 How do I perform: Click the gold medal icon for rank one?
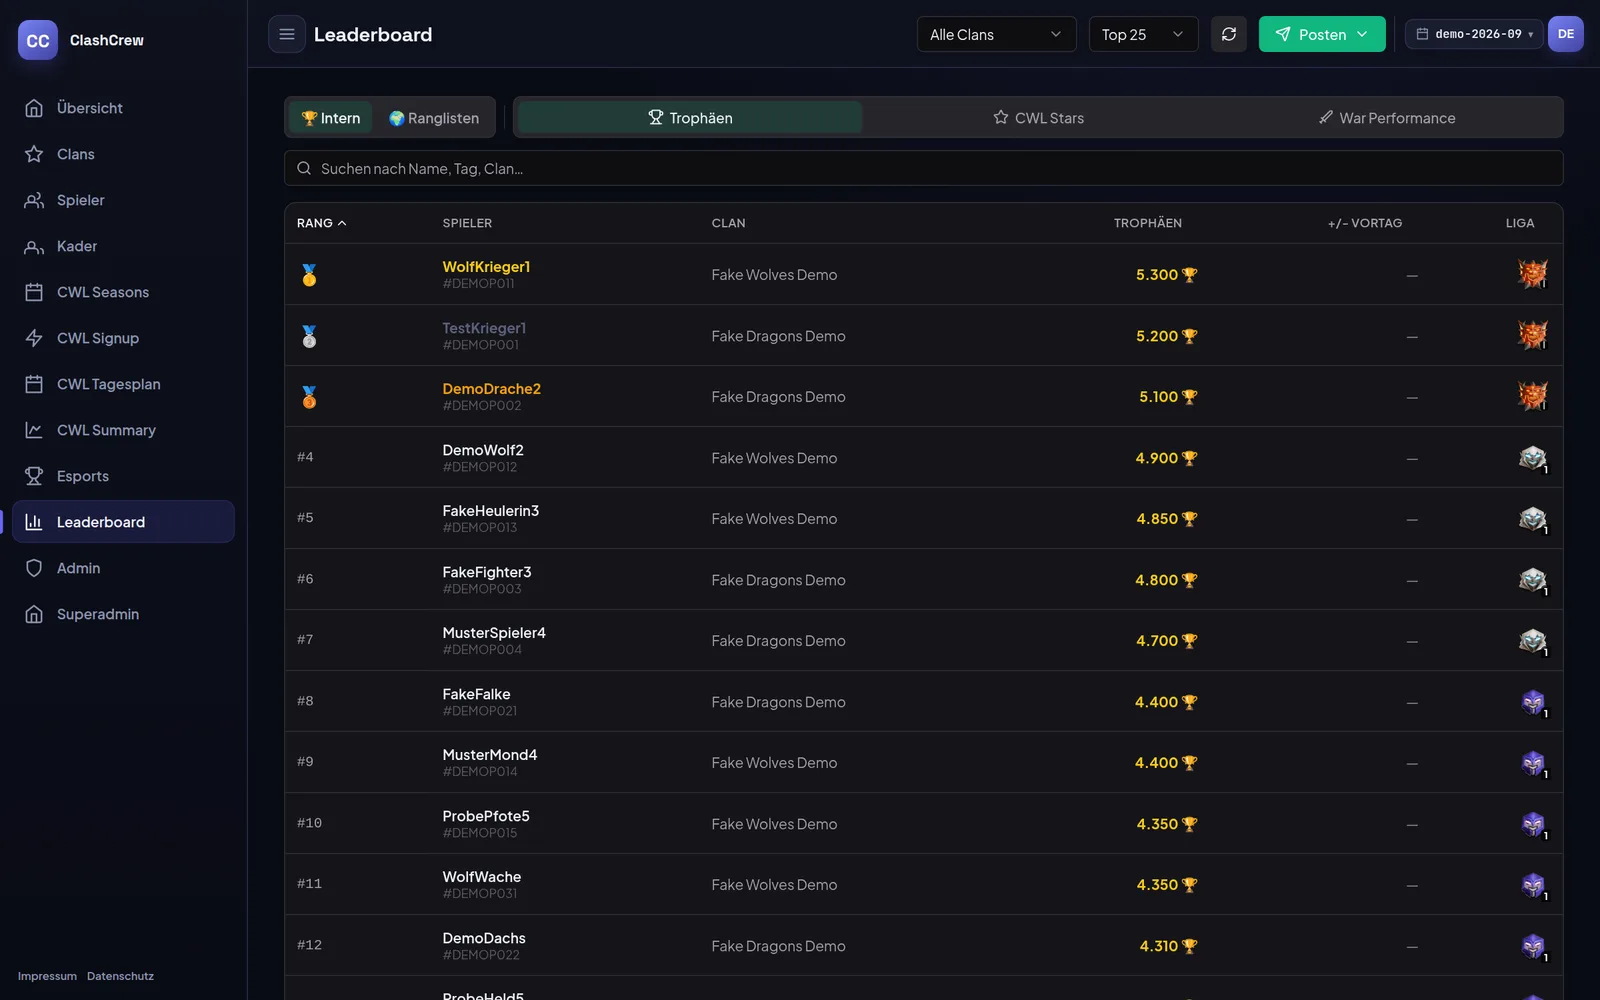tap(309, 275)
